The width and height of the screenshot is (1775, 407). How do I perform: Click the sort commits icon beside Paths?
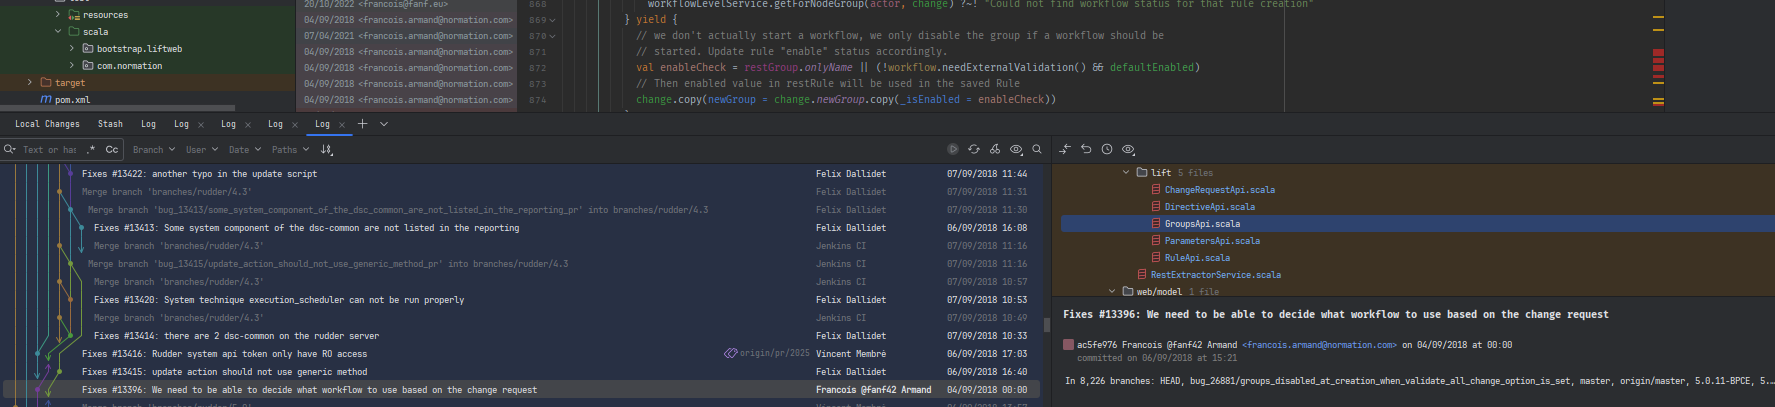coord(326,149)
